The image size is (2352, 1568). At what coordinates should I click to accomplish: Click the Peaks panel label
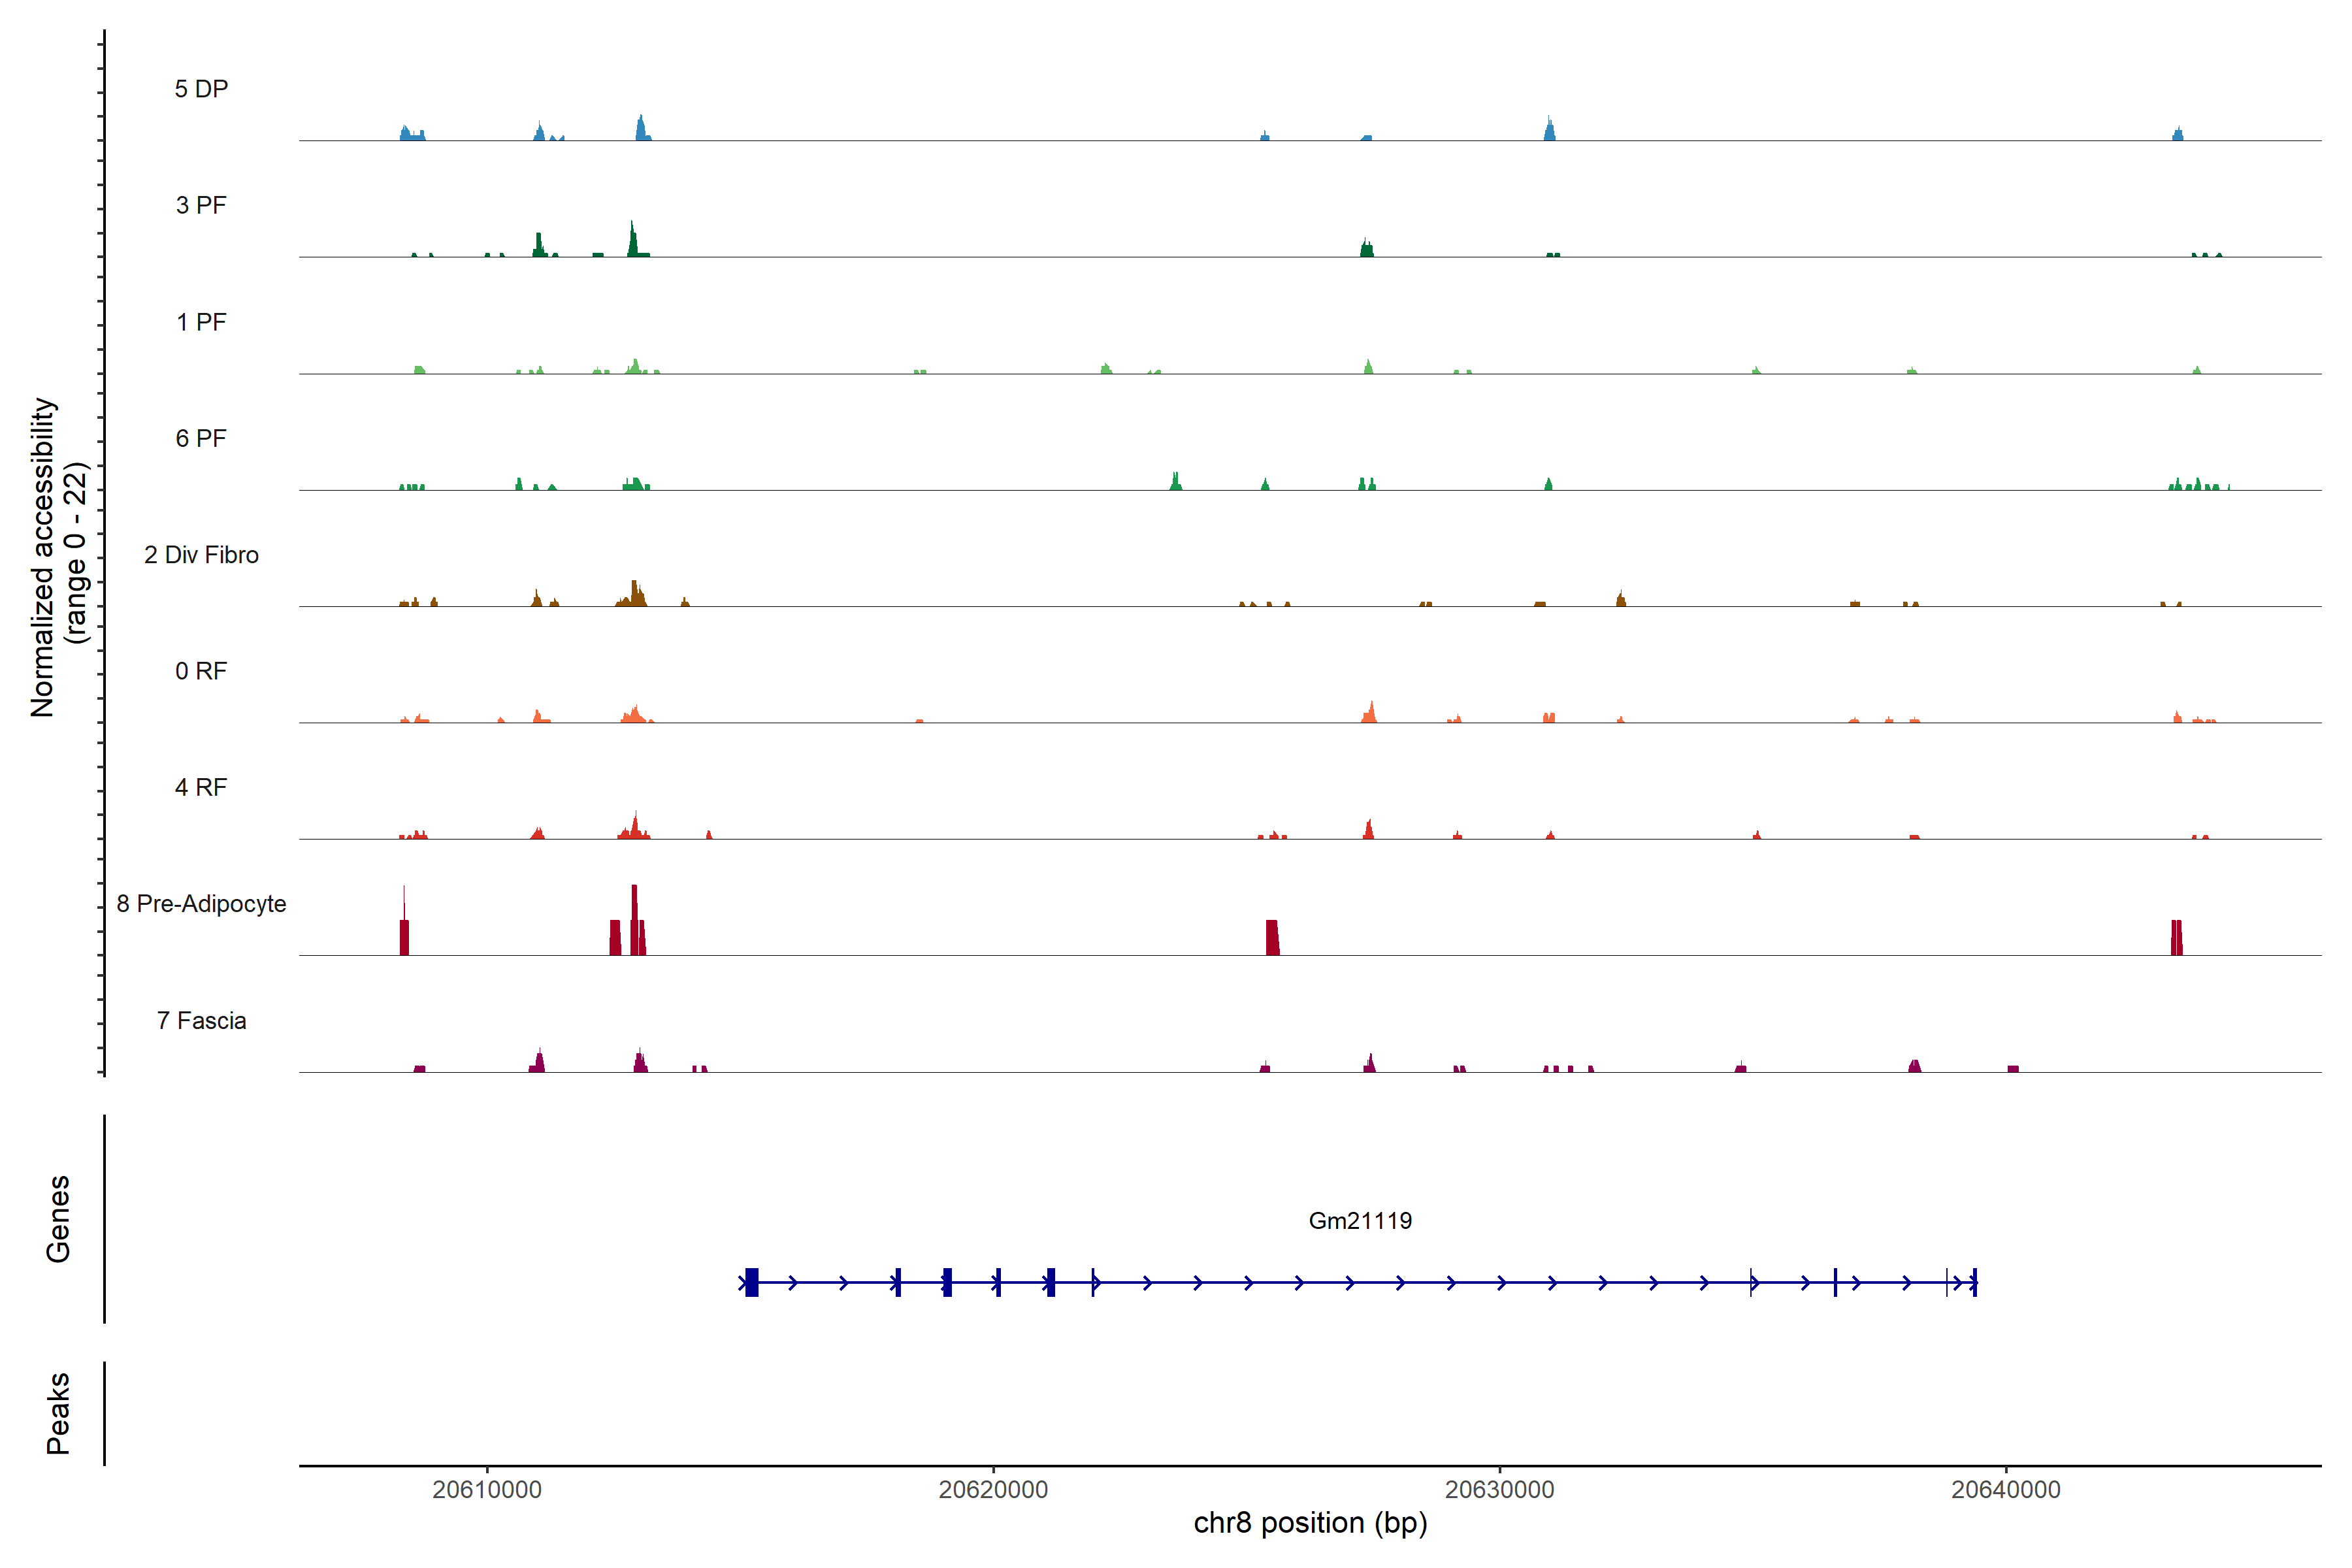click(x=58, y=1413)
